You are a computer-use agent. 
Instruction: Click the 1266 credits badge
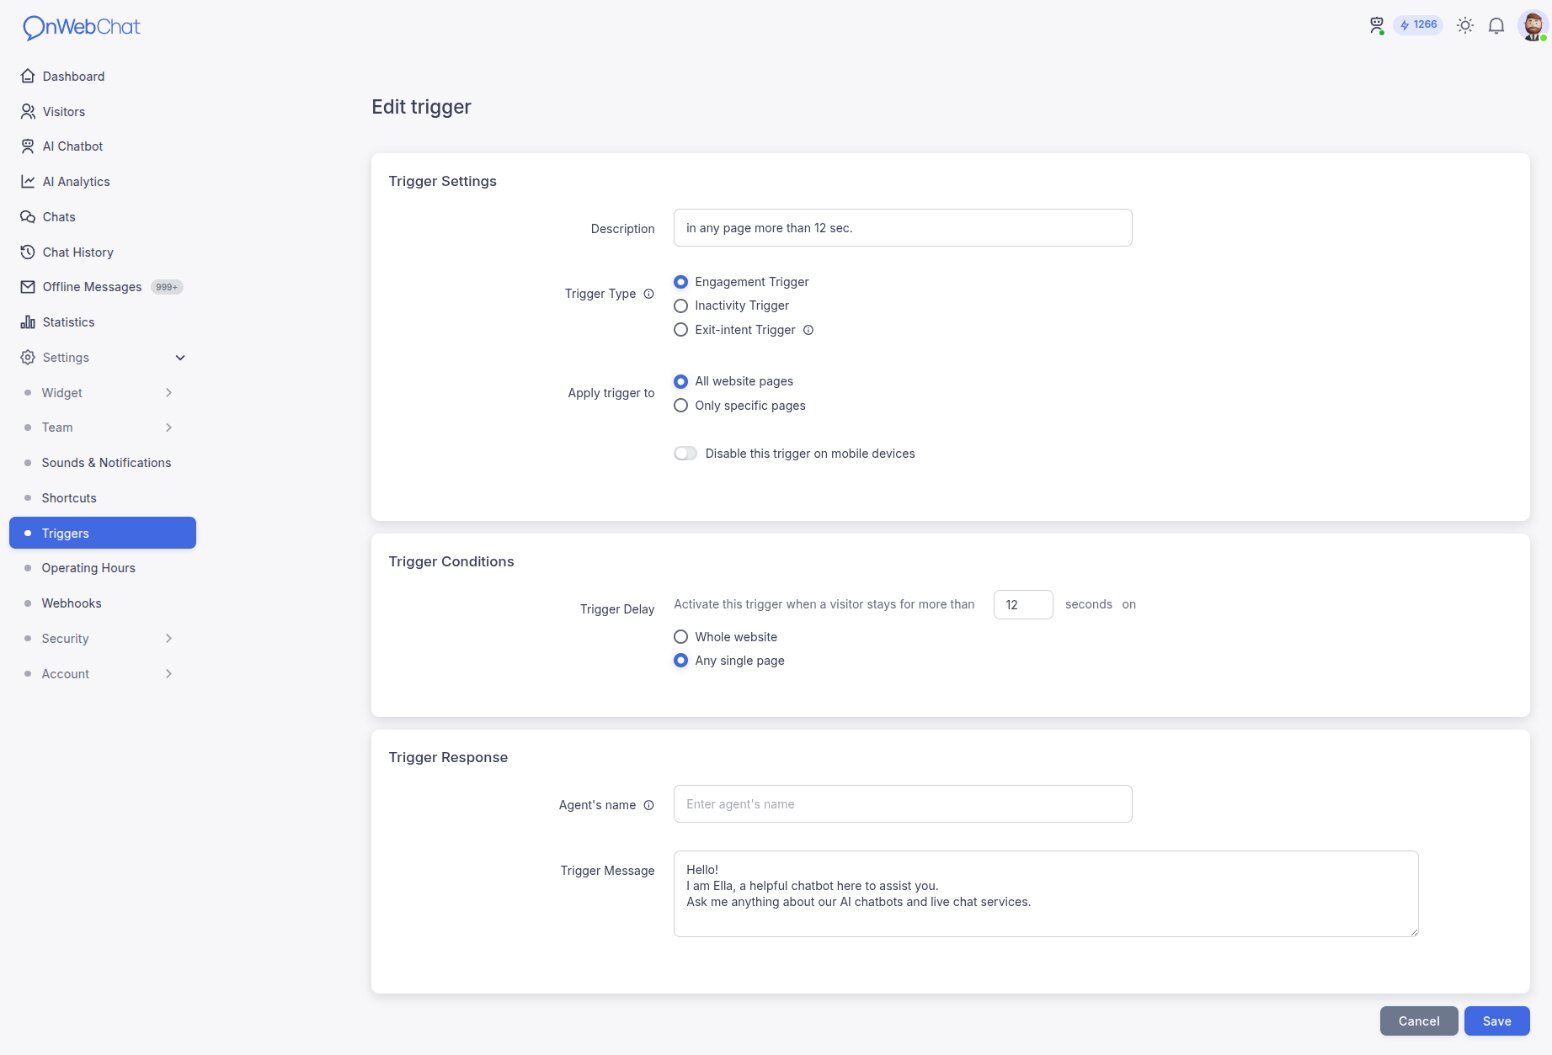click(x=1418, y=25)
